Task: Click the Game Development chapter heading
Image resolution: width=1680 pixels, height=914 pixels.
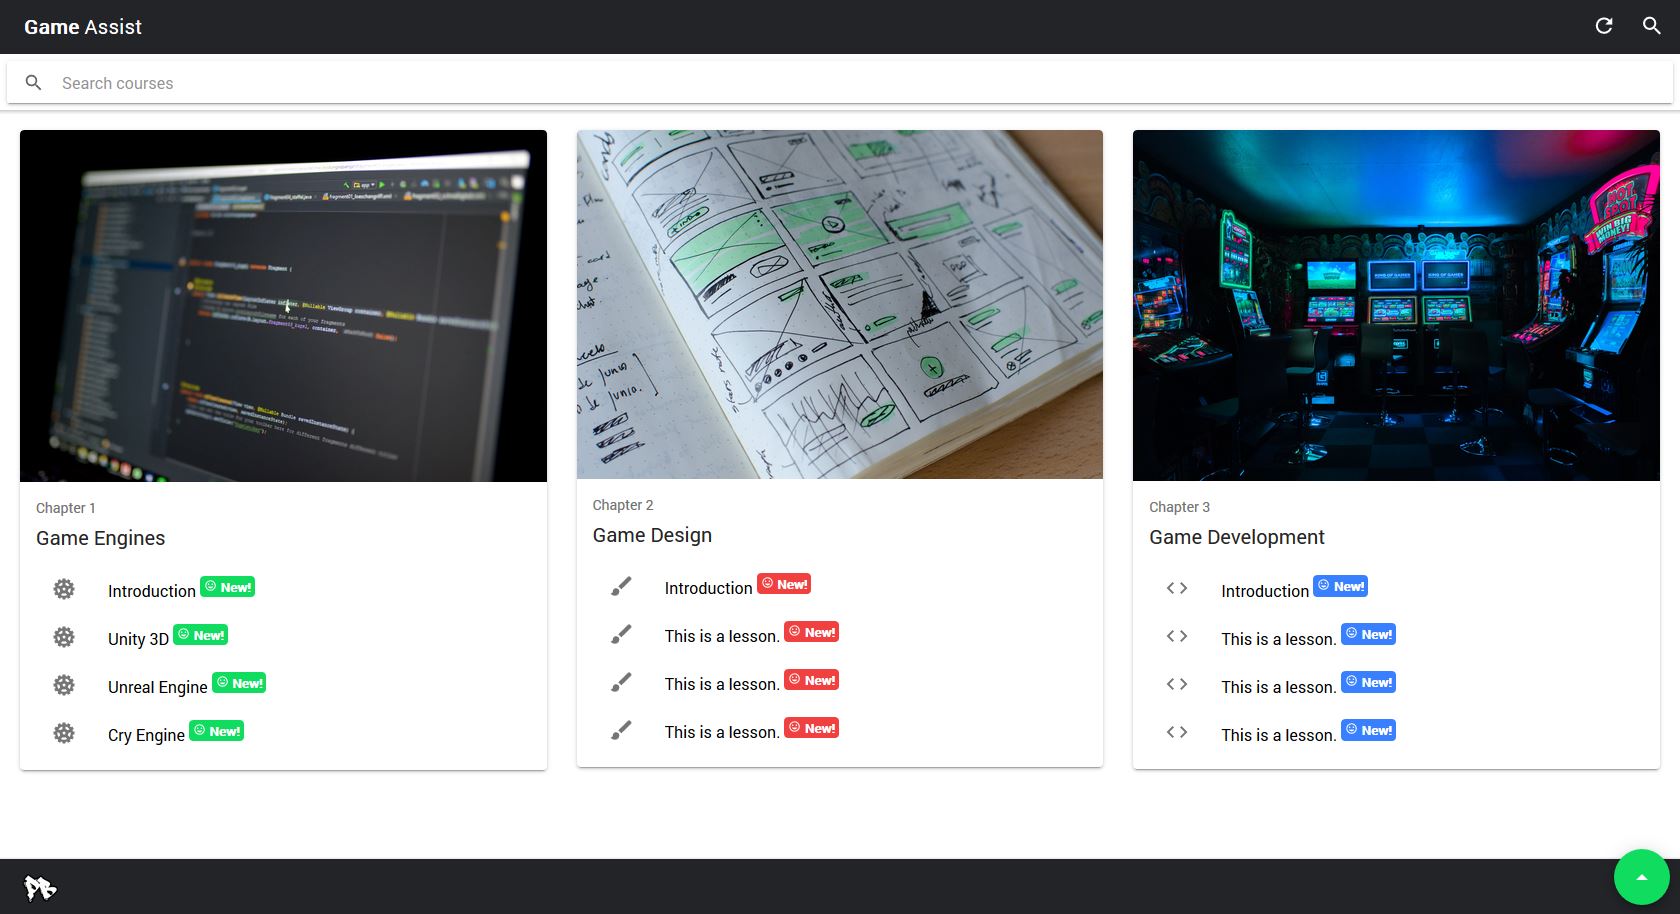Action: pyautogui.click(x=1237, y=537)
